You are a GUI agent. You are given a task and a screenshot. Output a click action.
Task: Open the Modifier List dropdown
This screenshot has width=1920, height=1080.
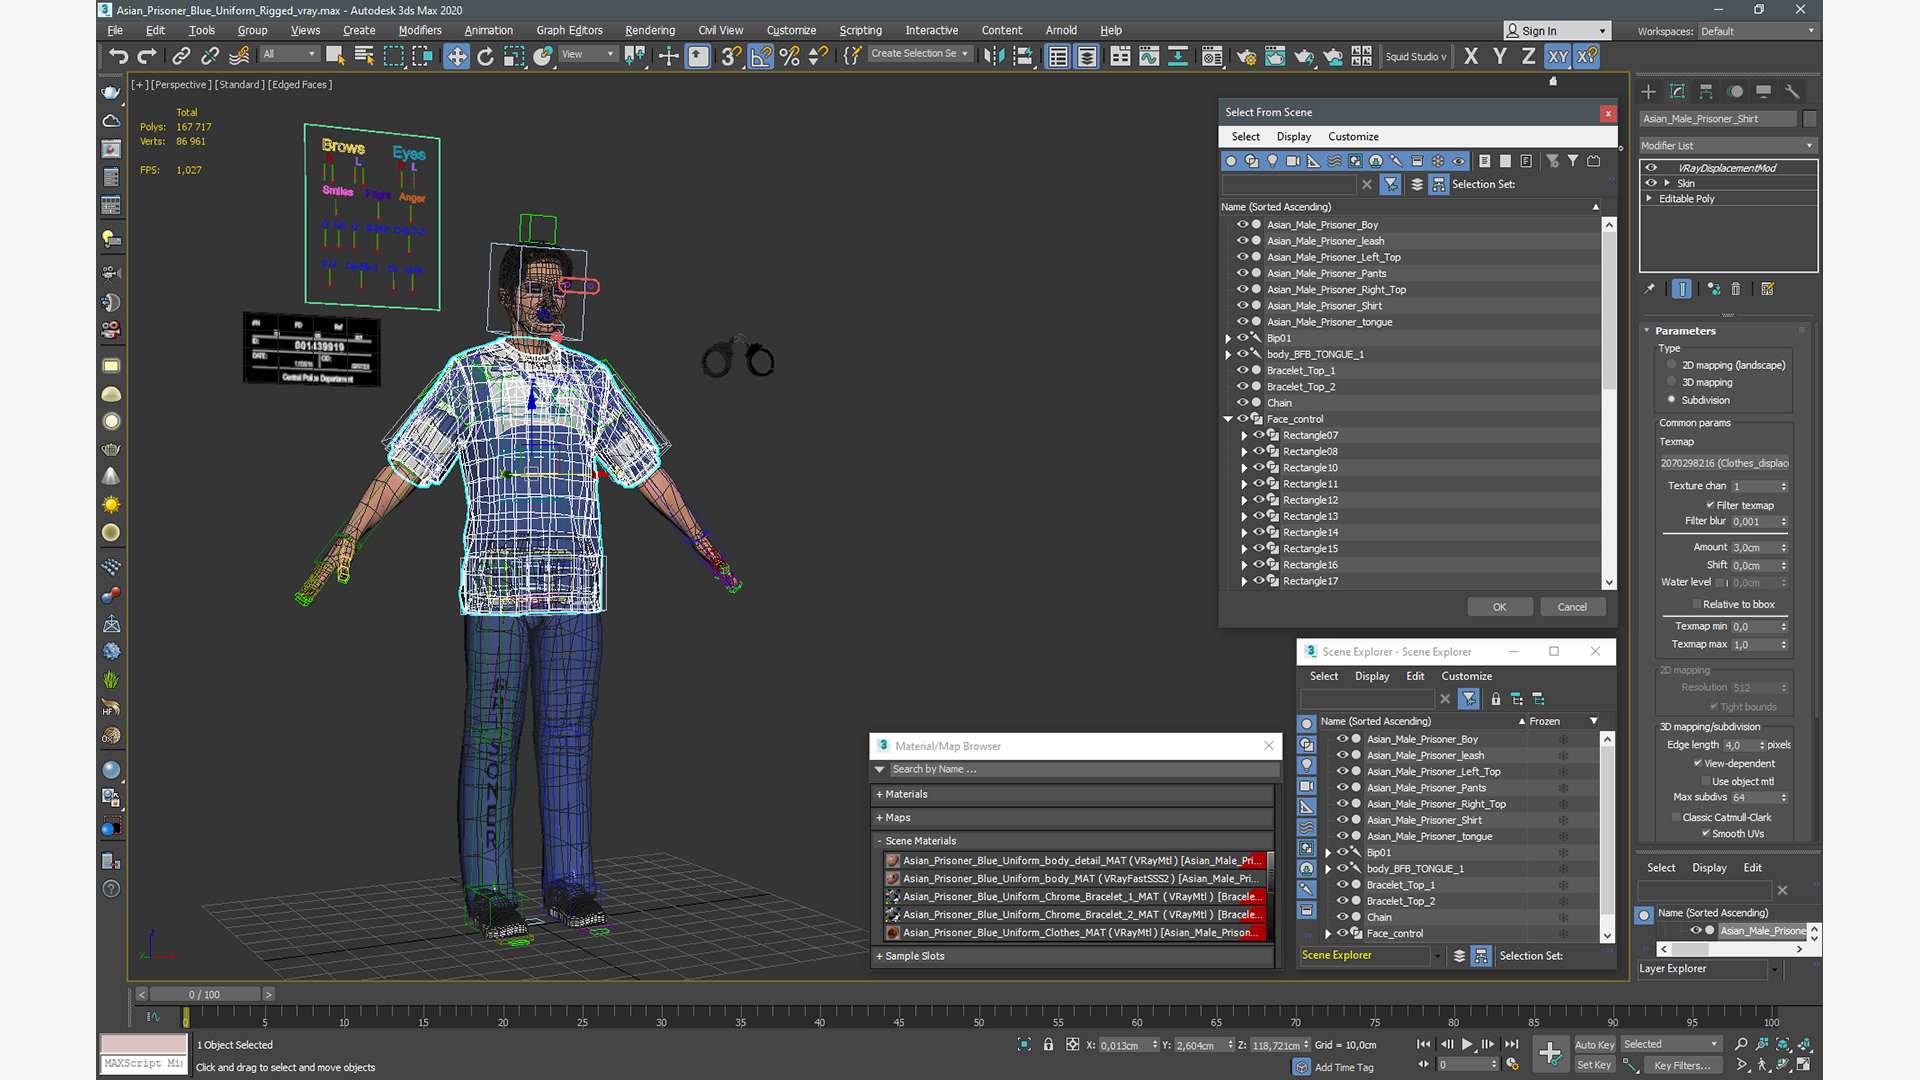click(1727, 145)
